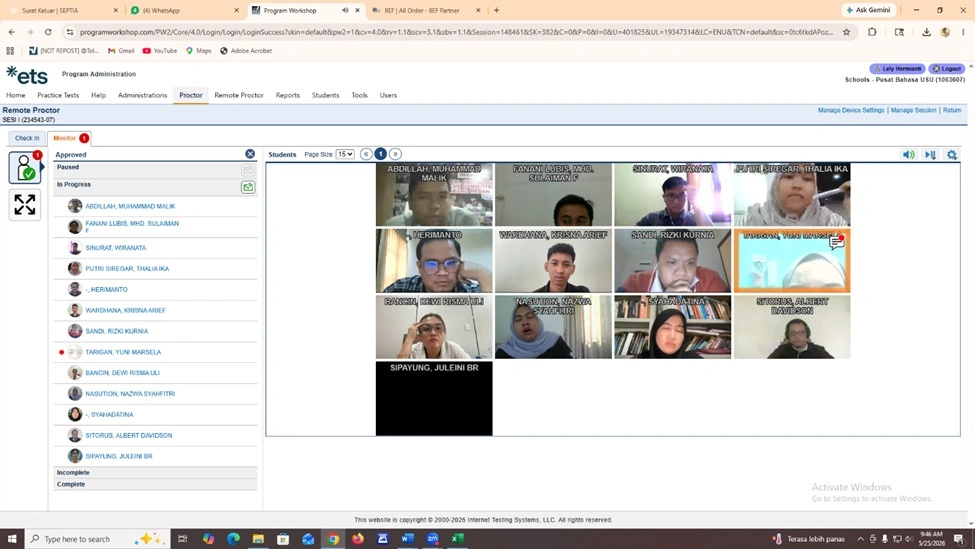
Task: Open the monitor settings gear icon
Action: coord(952,155)
